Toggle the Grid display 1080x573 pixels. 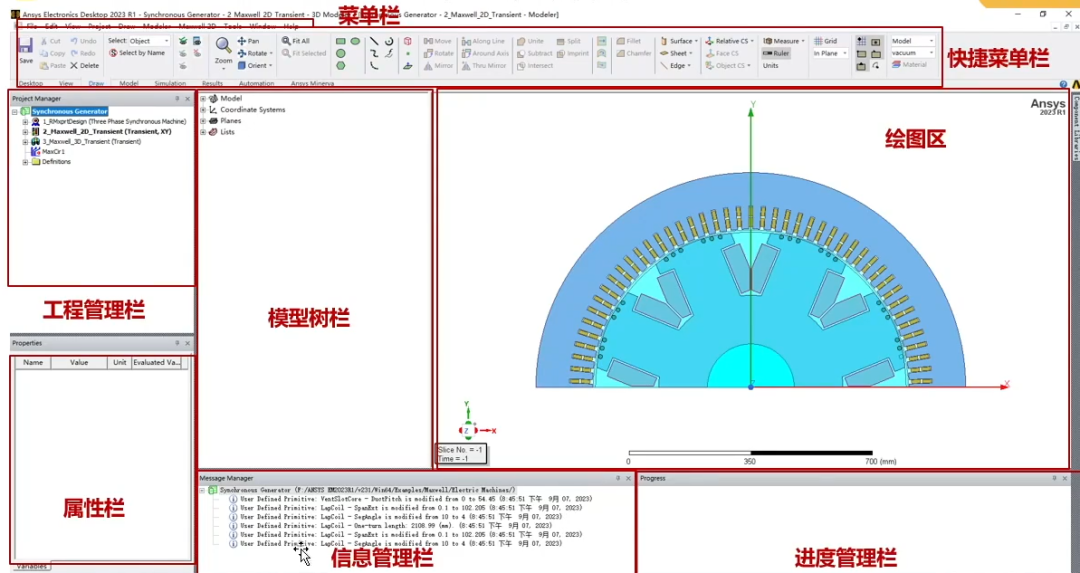tap(826, 41)
